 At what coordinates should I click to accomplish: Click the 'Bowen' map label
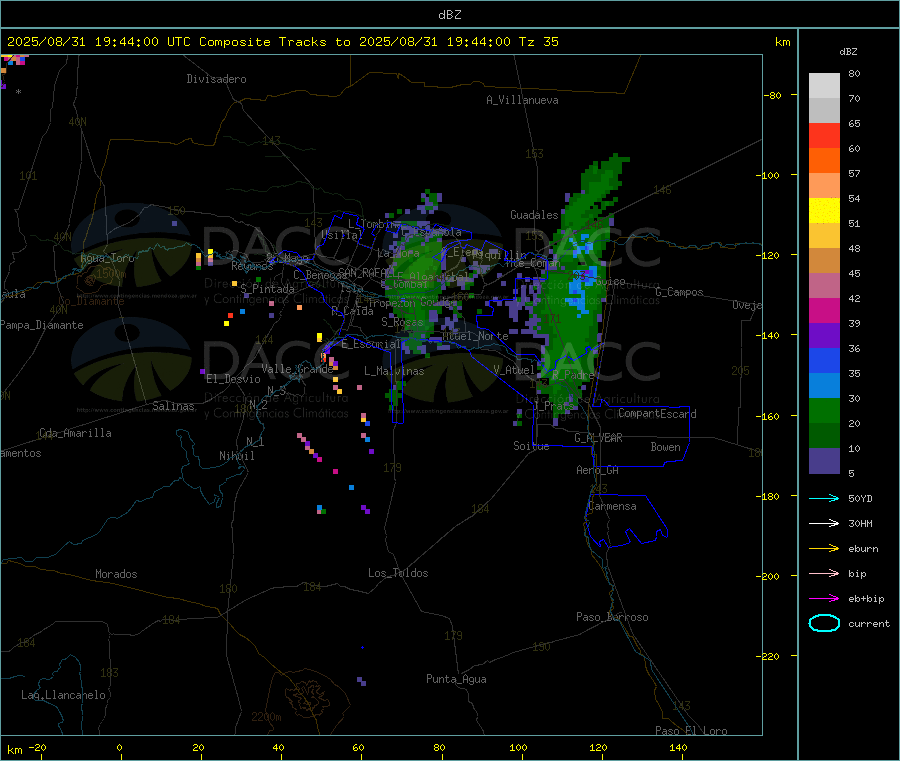665,447
